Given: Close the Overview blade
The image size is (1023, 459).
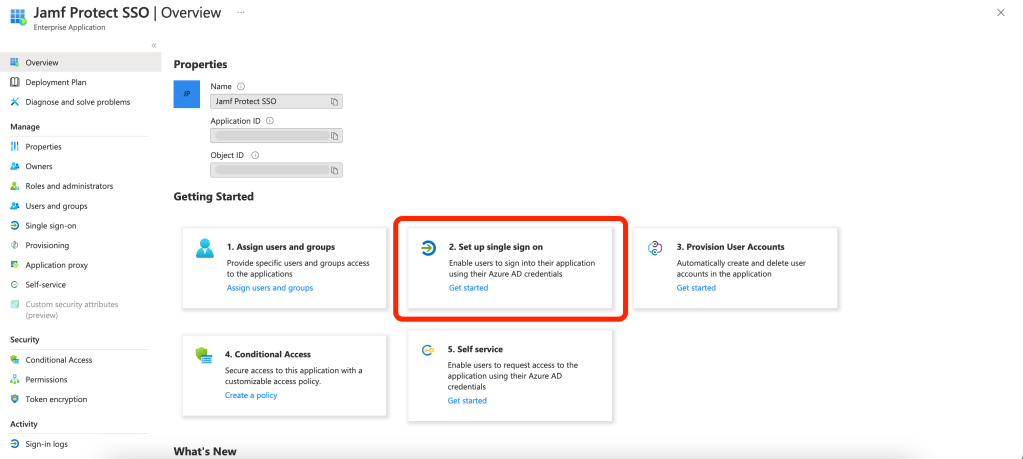Looking at the screenshot, I should pyautogui.click(x=1001, y=12).
